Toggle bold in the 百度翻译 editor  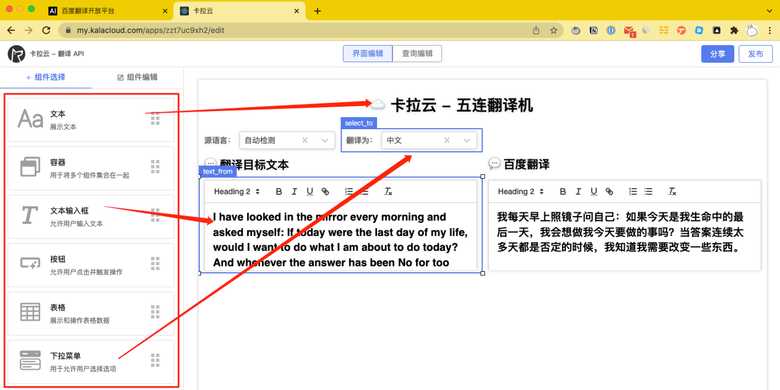coord(563,192)
